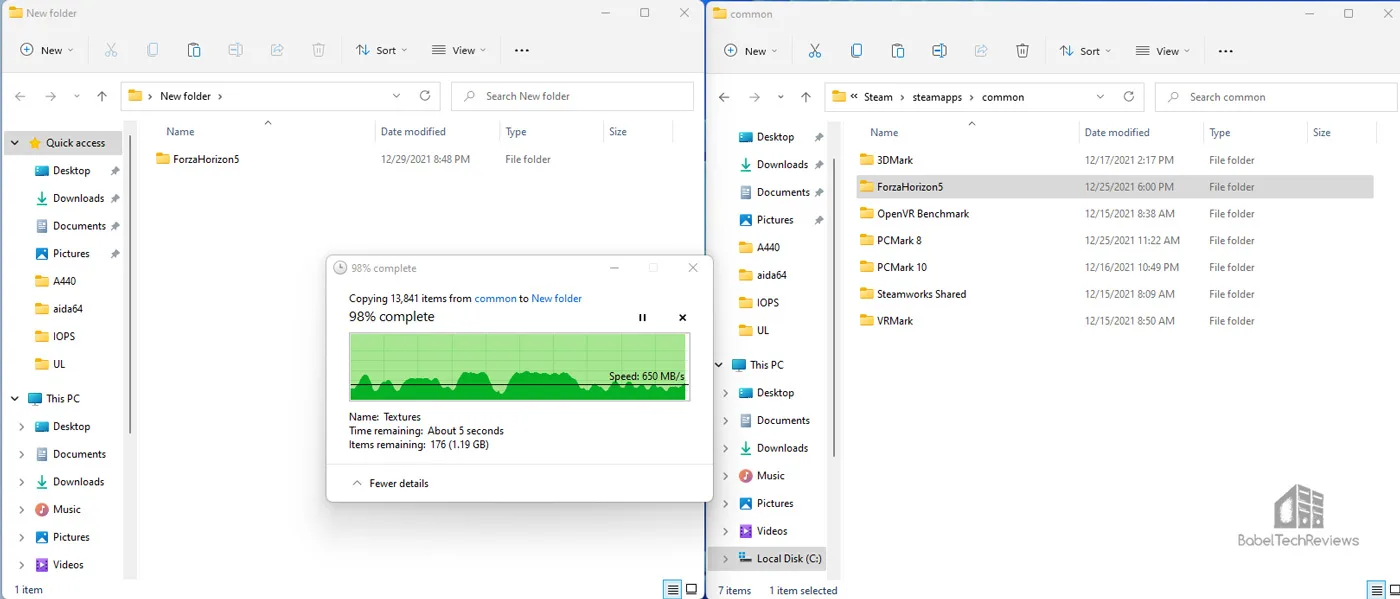Collapse Quick access in New folder window
The image size is (1400, 599).
[15, 143]
